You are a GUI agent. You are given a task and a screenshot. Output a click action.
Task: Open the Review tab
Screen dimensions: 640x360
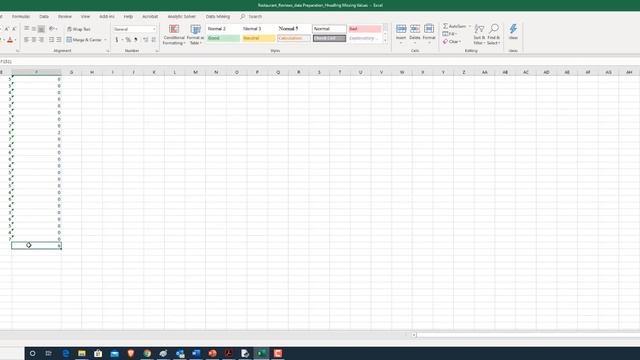click(64, 17)
